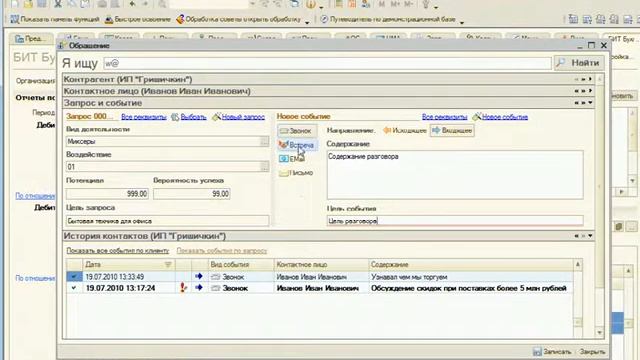Image resolution: width=640 pixels, height=360 pixels.
Task: Expand the 'Контактное лицо (Иванов Иван Иванович)' section
Action: pyautogui.click(x=590, y=91)
